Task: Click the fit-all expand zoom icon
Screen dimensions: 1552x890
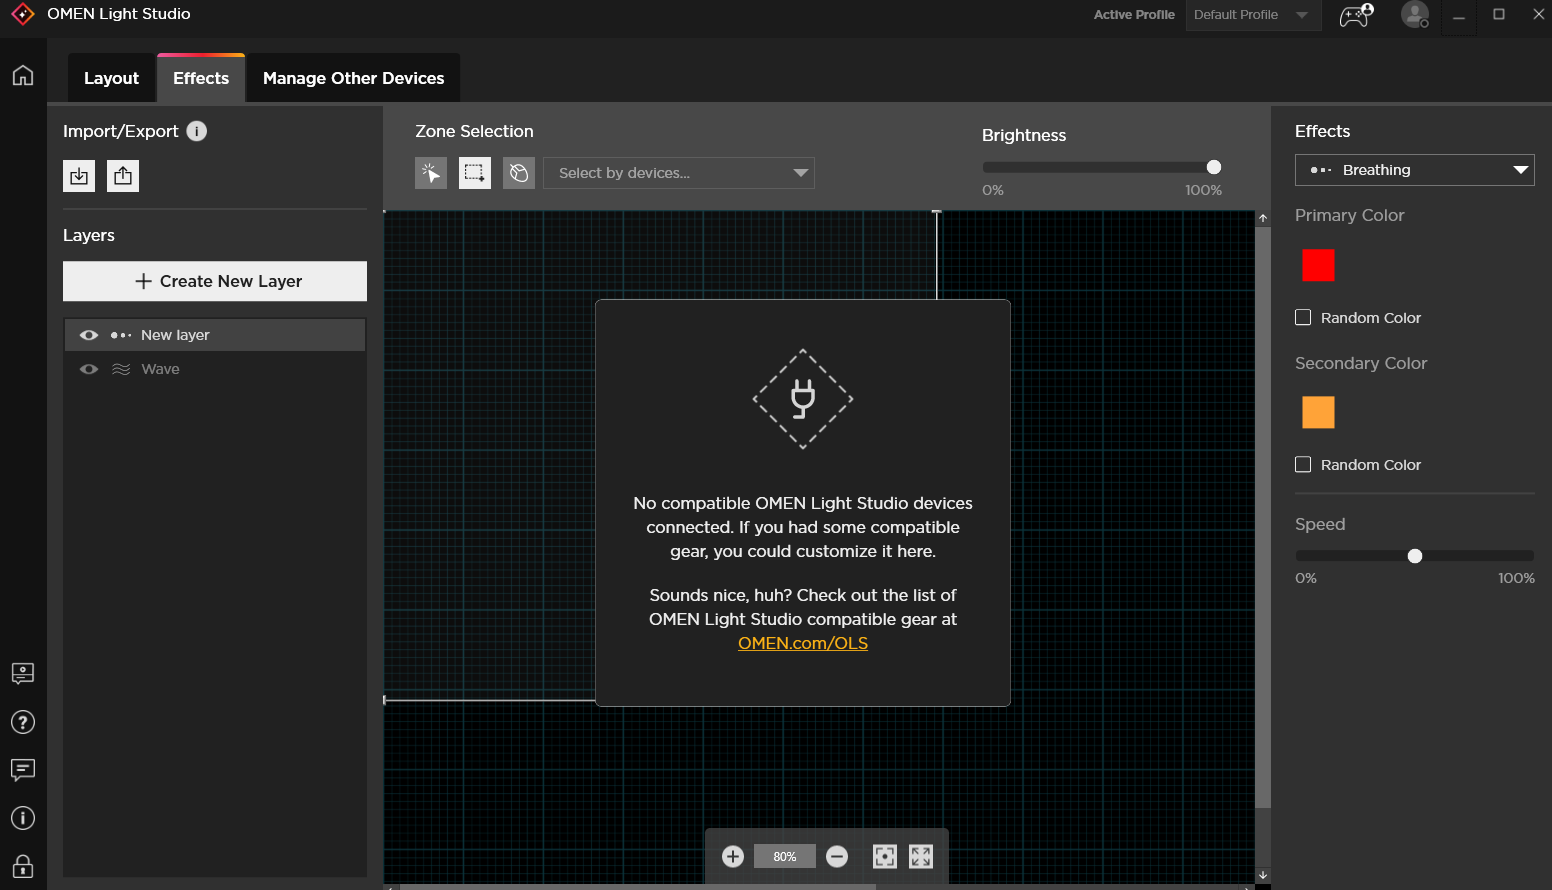Action: pos(921,856)
